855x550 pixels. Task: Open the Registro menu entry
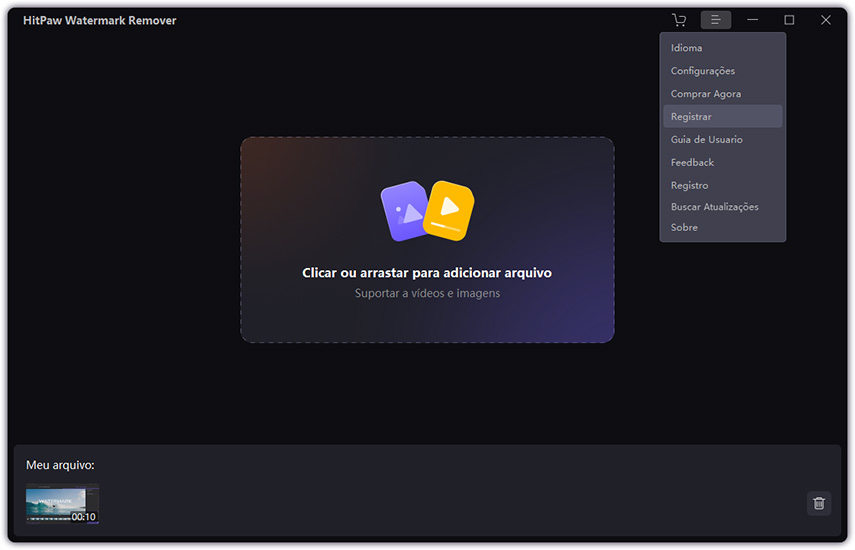click(x=722, y=185)
